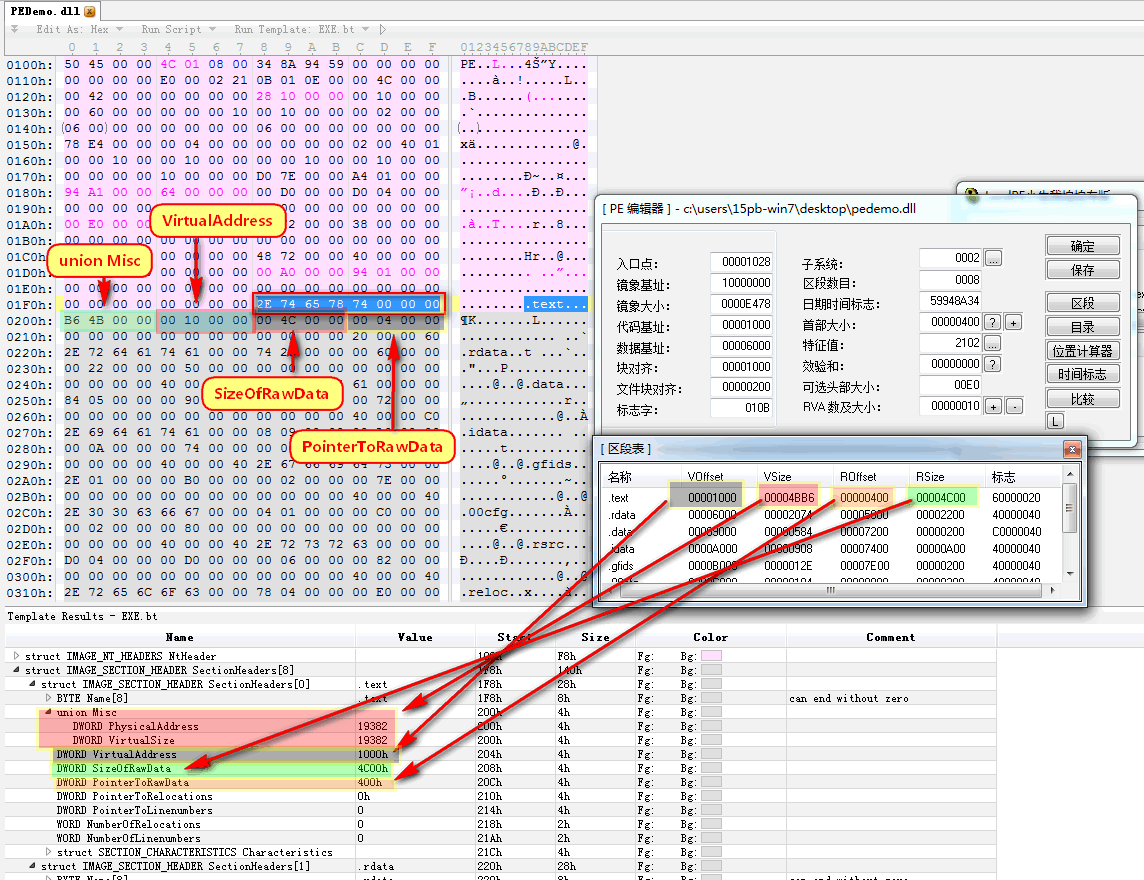Collapse SectionHeaders[1] struct node
Viewport: 1144px width, 880px height.
[32, 866]
